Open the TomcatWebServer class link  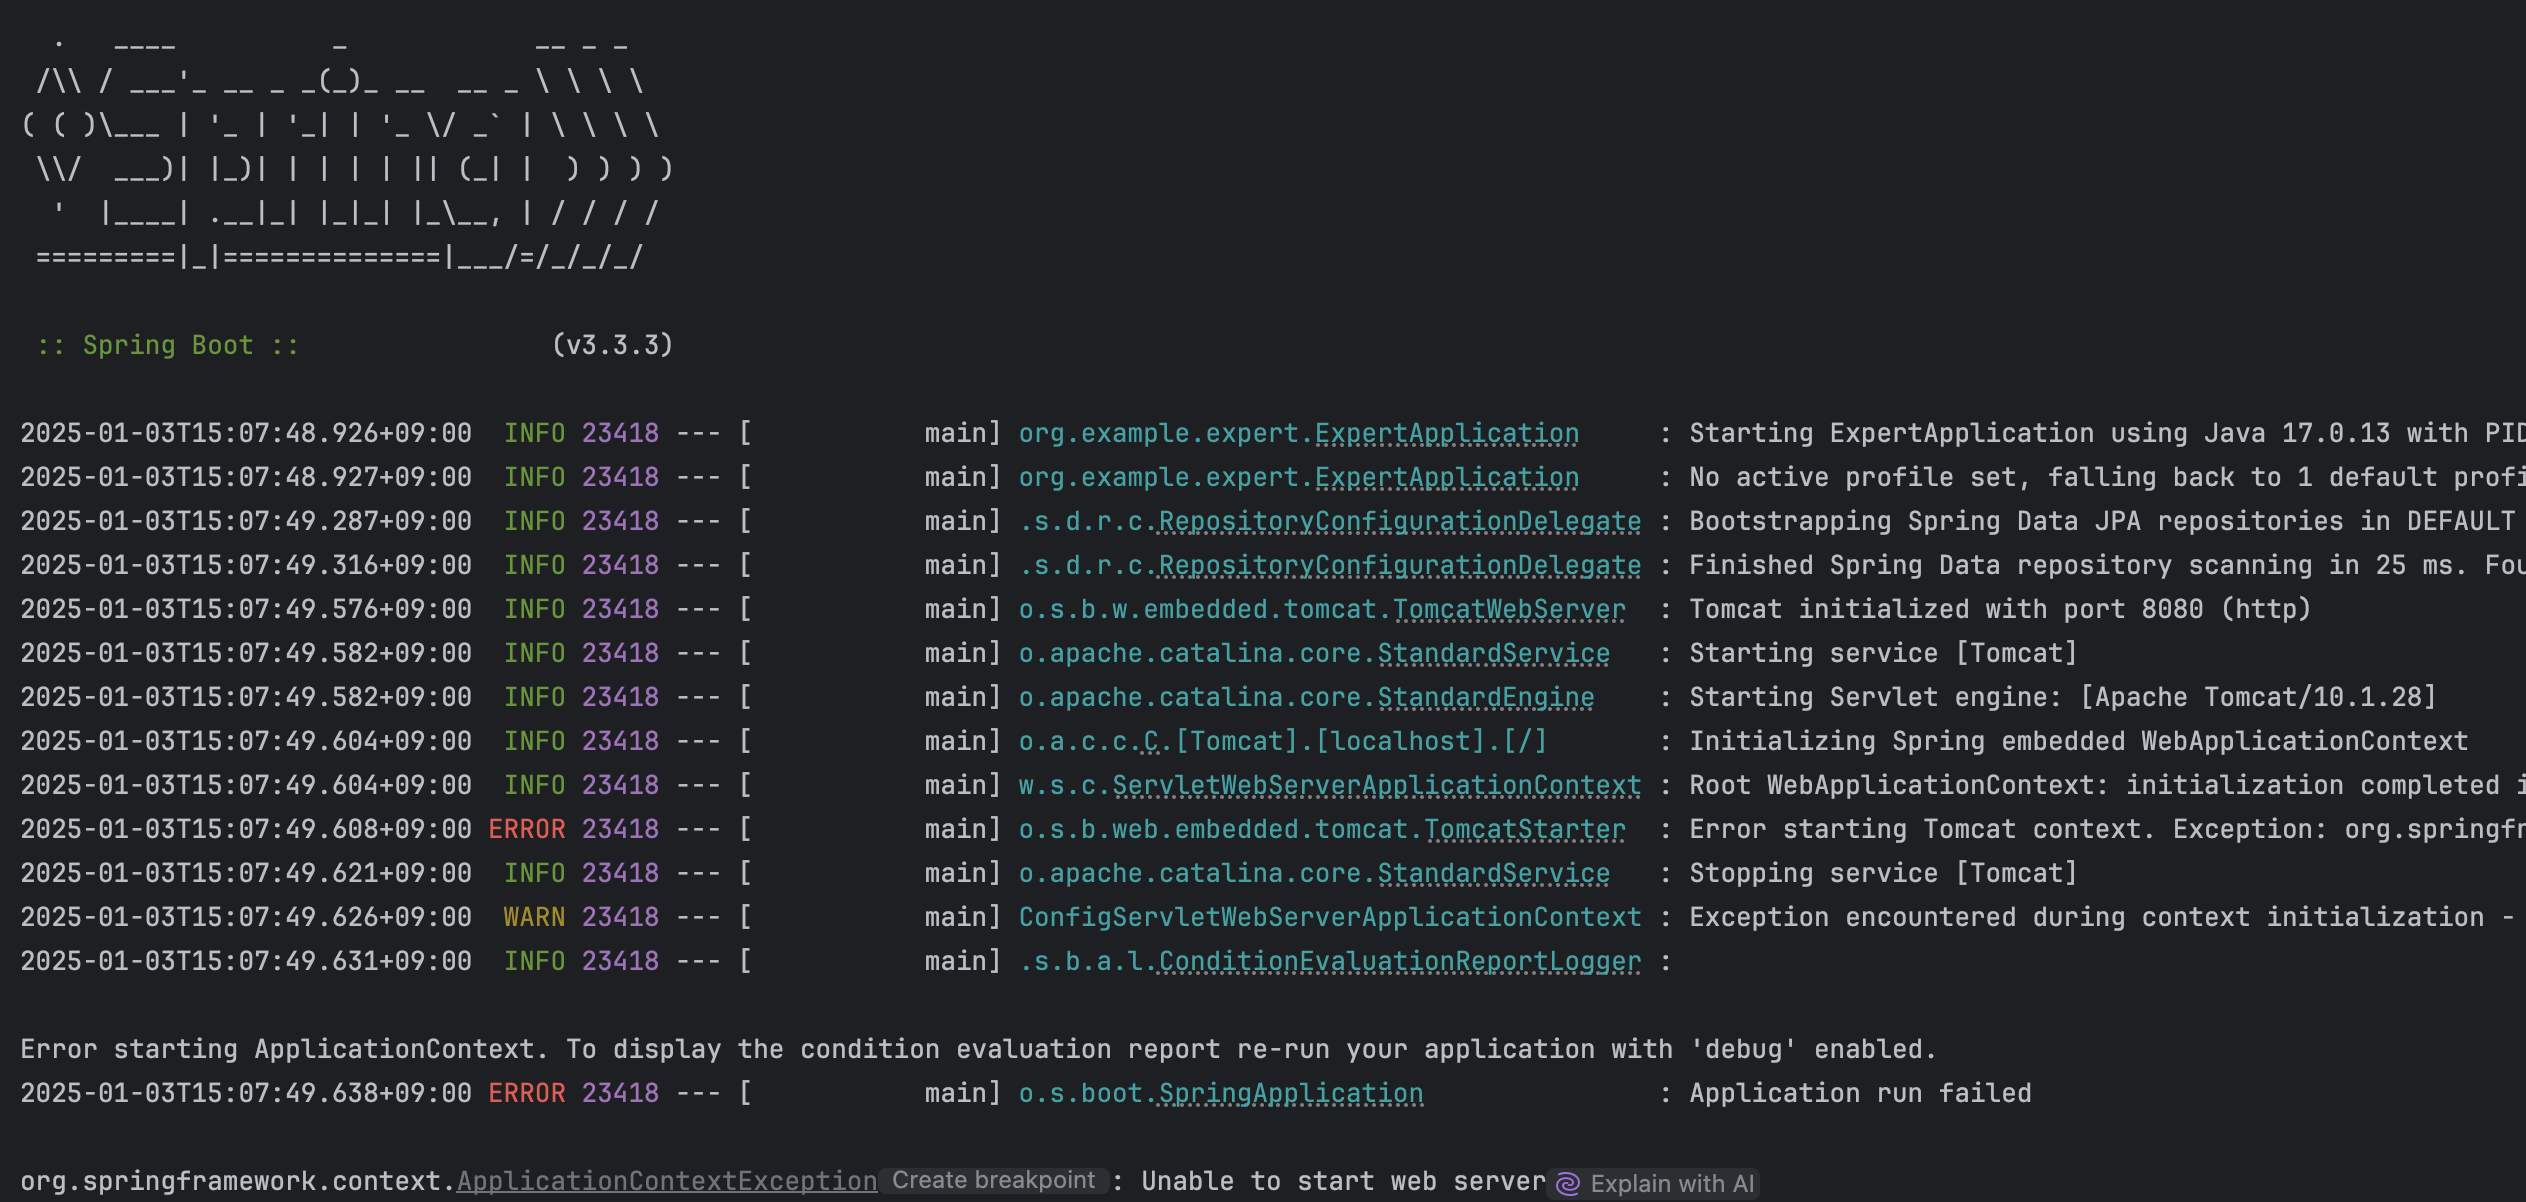(x=1509, y=609)
